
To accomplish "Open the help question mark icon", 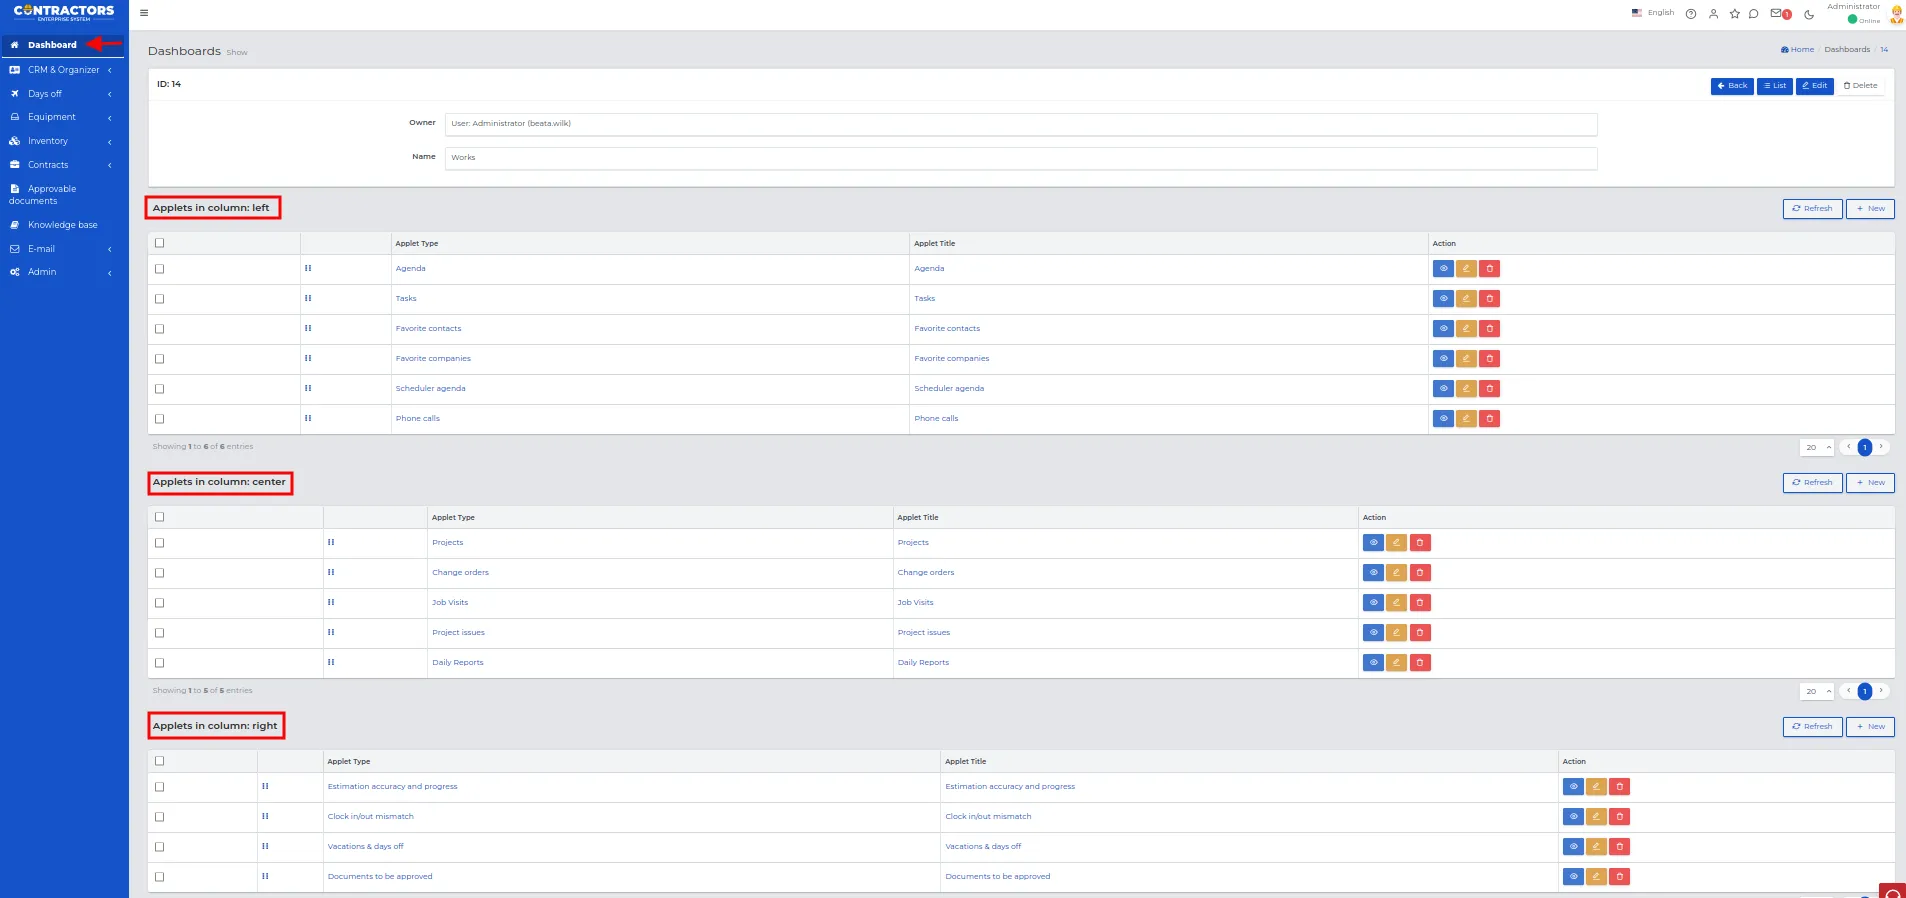I will [x=1690, y=14].
